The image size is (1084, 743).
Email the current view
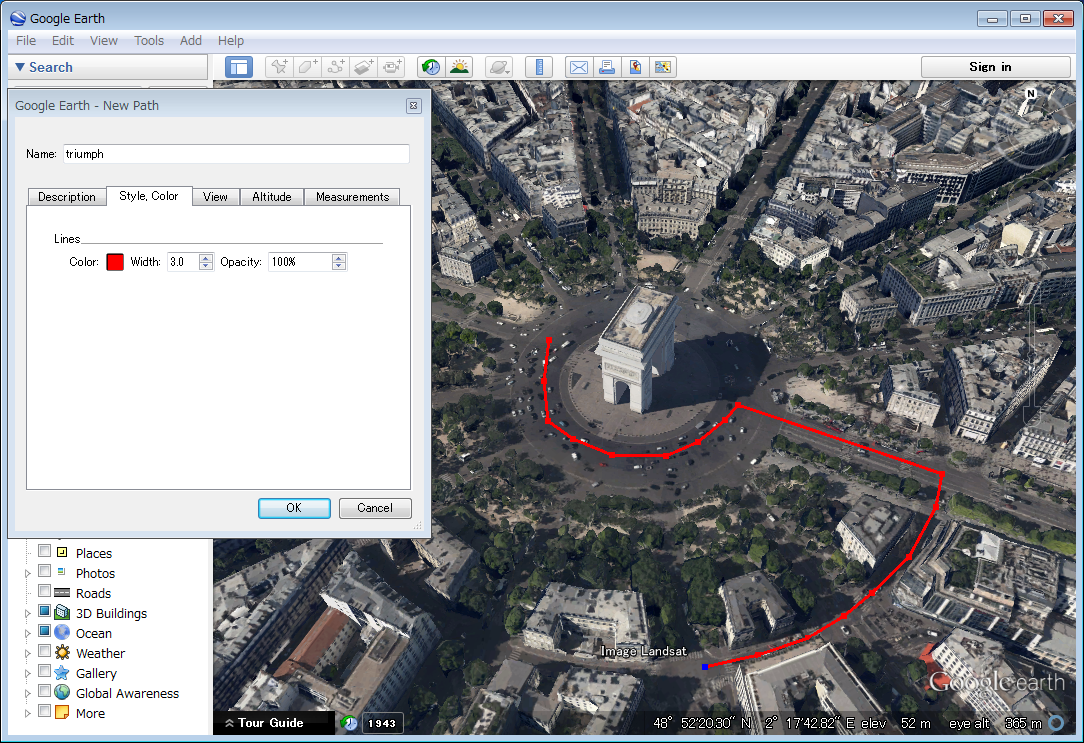click(579, 67)
